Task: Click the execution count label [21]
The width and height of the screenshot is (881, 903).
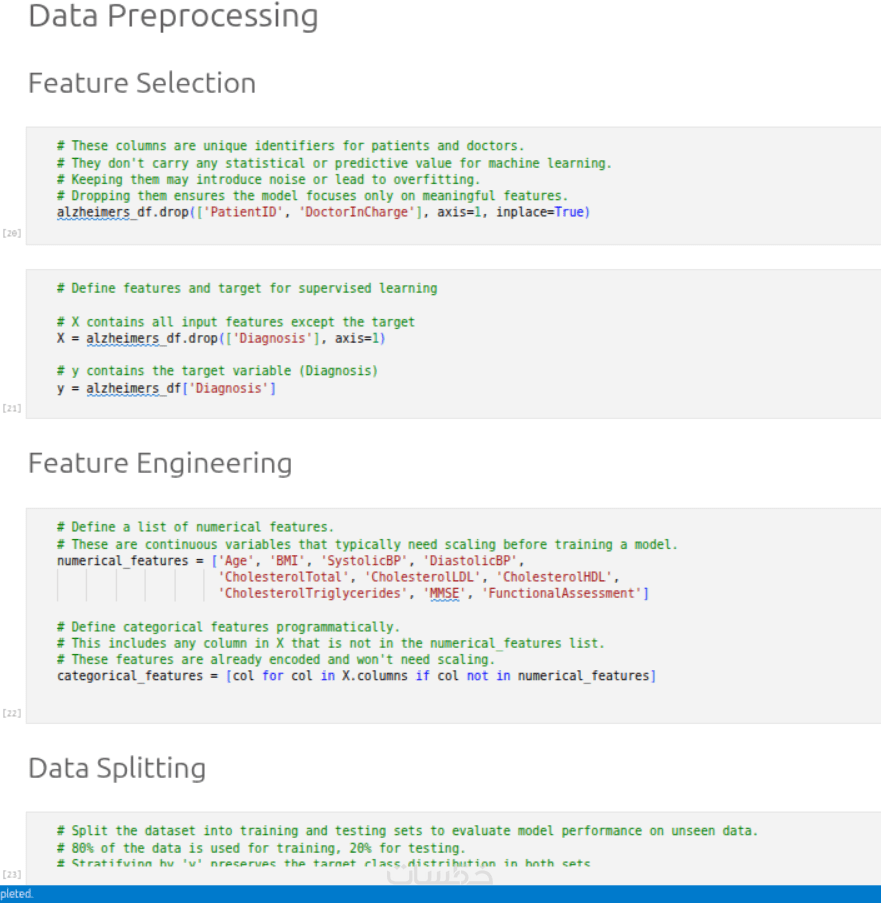Action: tap(12, 408)
